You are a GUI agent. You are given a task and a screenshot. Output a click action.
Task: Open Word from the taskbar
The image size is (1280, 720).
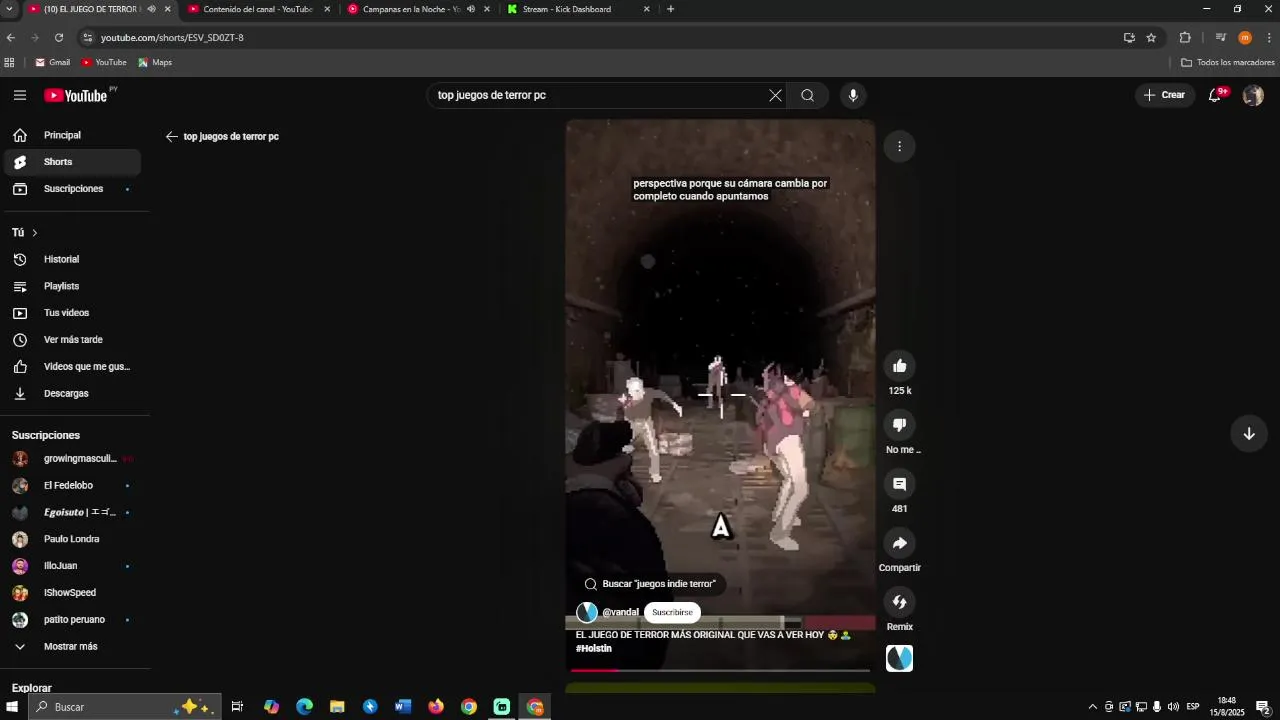[403, 707]
